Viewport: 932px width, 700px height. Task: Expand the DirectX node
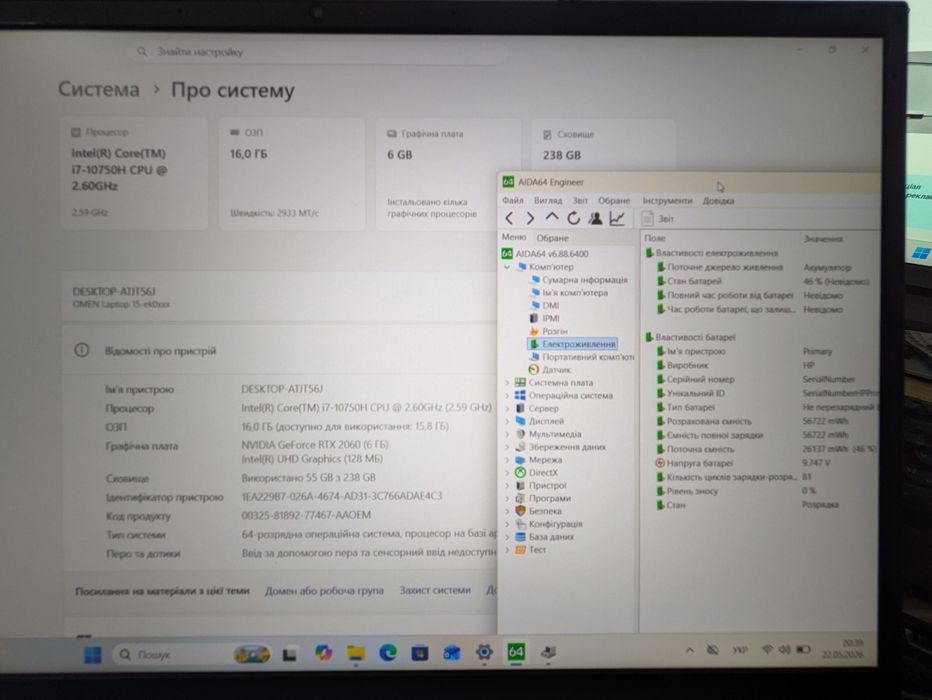507,473
